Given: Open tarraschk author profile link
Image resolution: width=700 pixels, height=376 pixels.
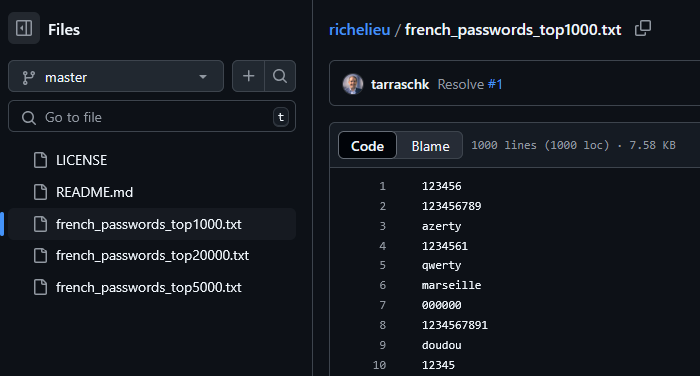Looking at the screenshot, I should [400, 84].
